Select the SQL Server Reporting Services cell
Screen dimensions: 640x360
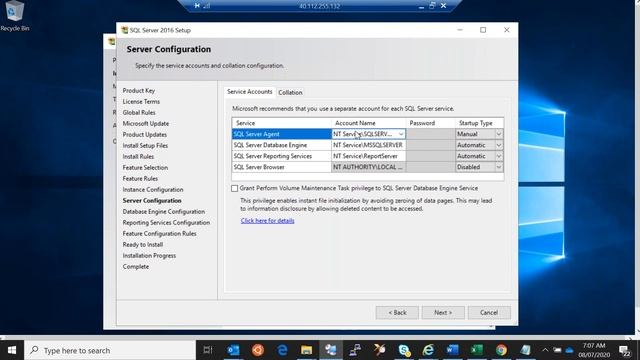tap(282, 156)
